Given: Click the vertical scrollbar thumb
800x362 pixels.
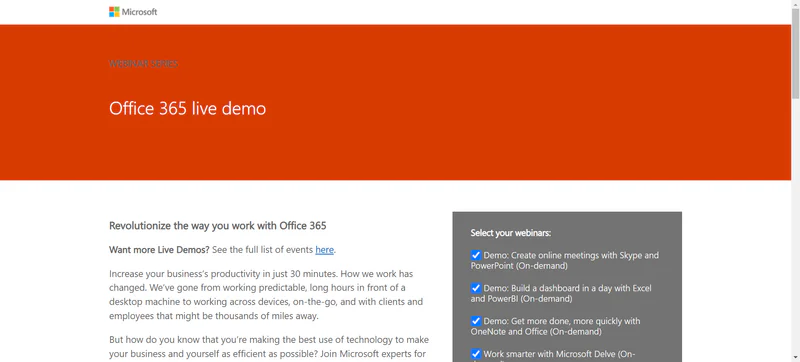Looking at the screenshot, I should (795, 54).
